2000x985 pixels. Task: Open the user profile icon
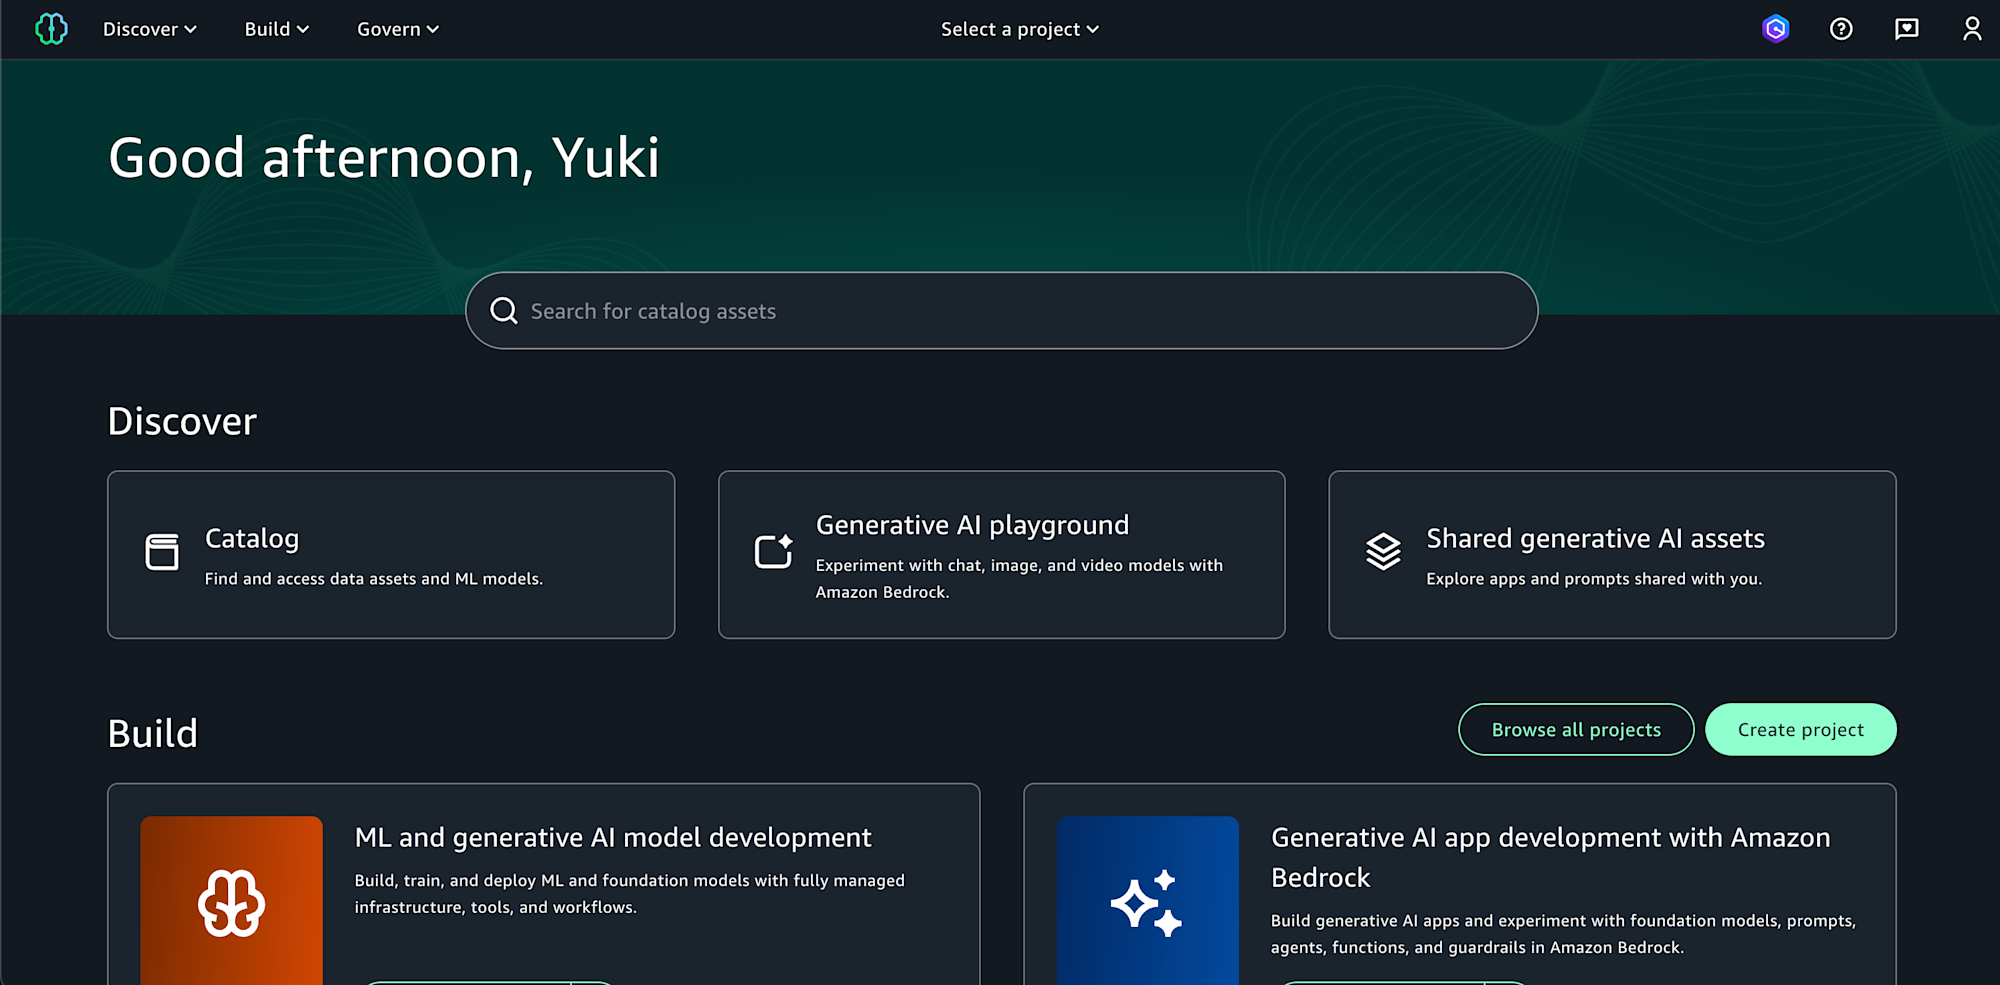click(x=1972, y=29)
